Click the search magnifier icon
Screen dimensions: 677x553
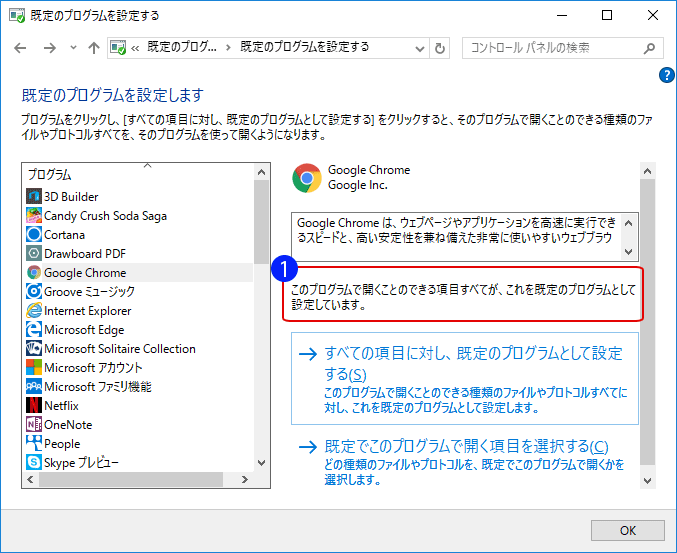pos(649,48)
